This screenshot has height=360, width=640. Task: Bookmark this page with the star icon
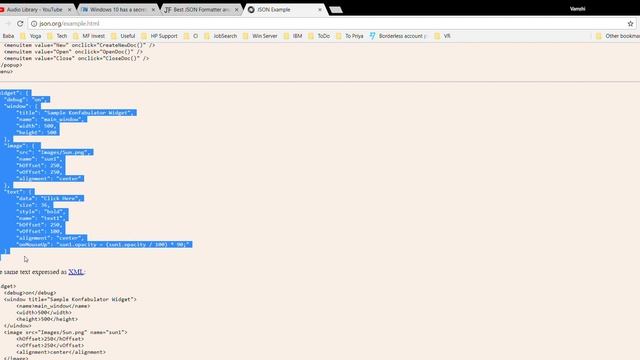pos(630,24)
